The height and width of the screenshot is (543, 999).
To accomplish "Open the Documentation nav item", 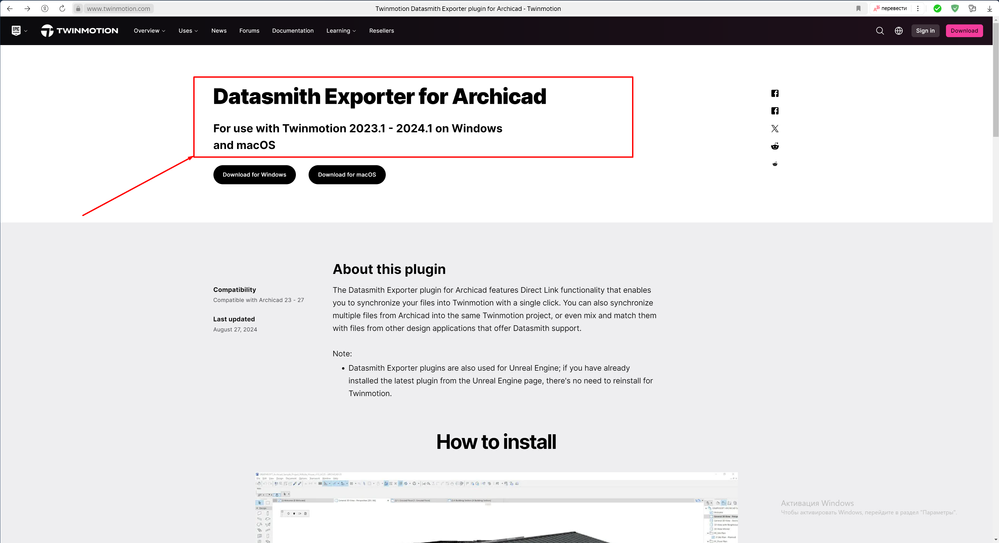I will click(x=292, y=31).
